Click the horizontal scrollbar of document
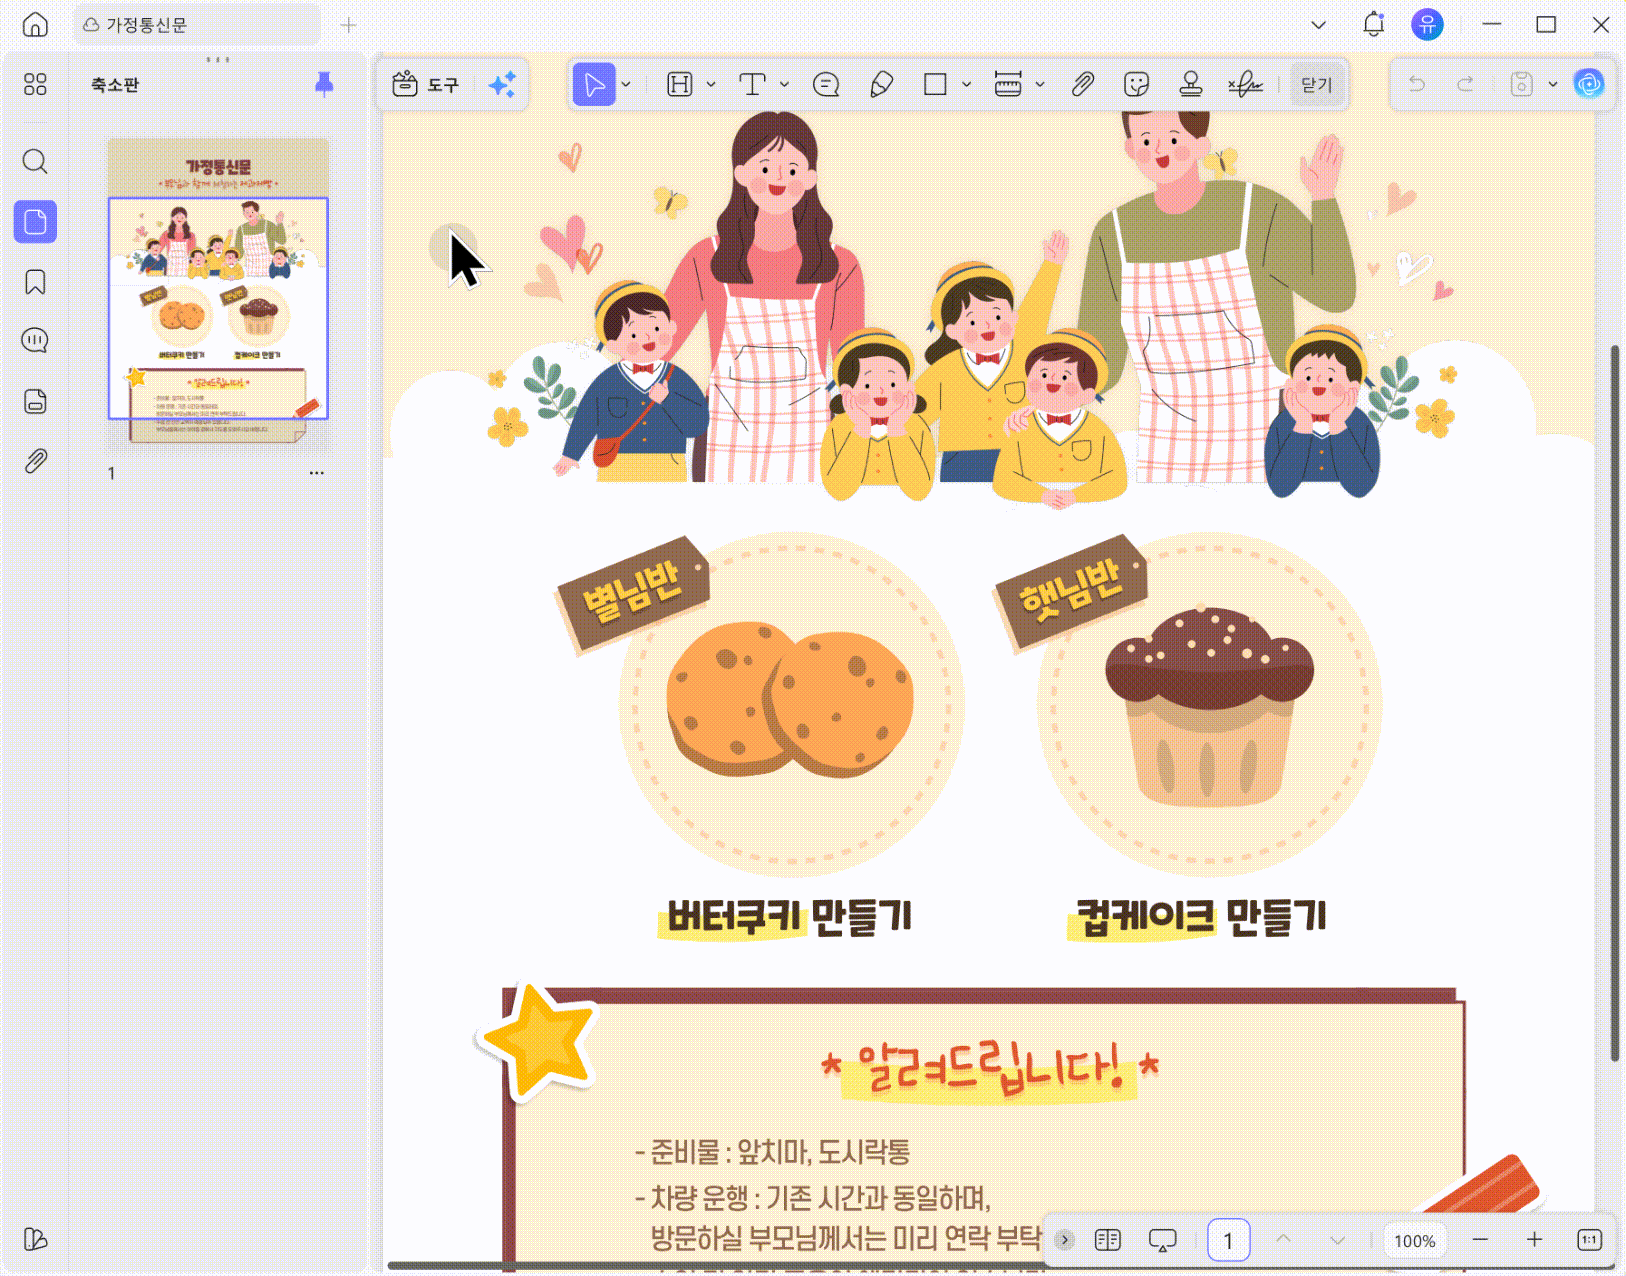The height and width of the screenshot is (1276, 1626). tap(715, 1266)
